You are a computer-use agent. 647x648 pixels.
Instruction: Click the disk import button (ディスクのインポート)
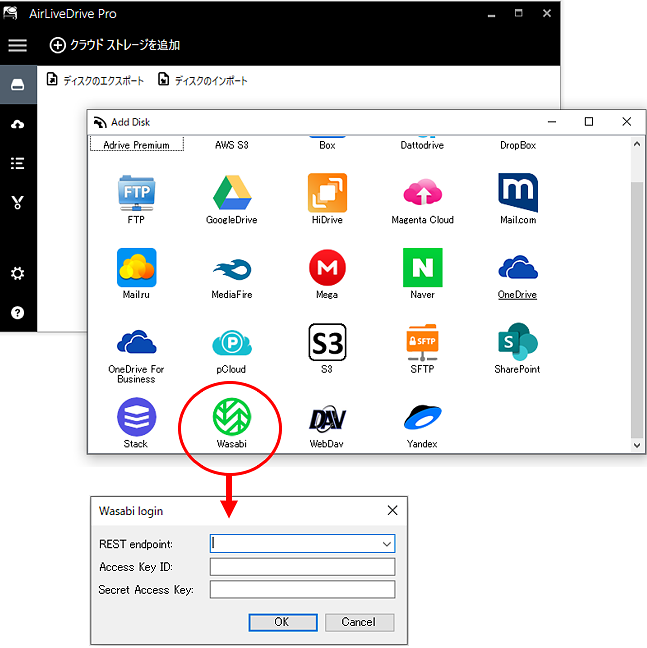point(202,80)
